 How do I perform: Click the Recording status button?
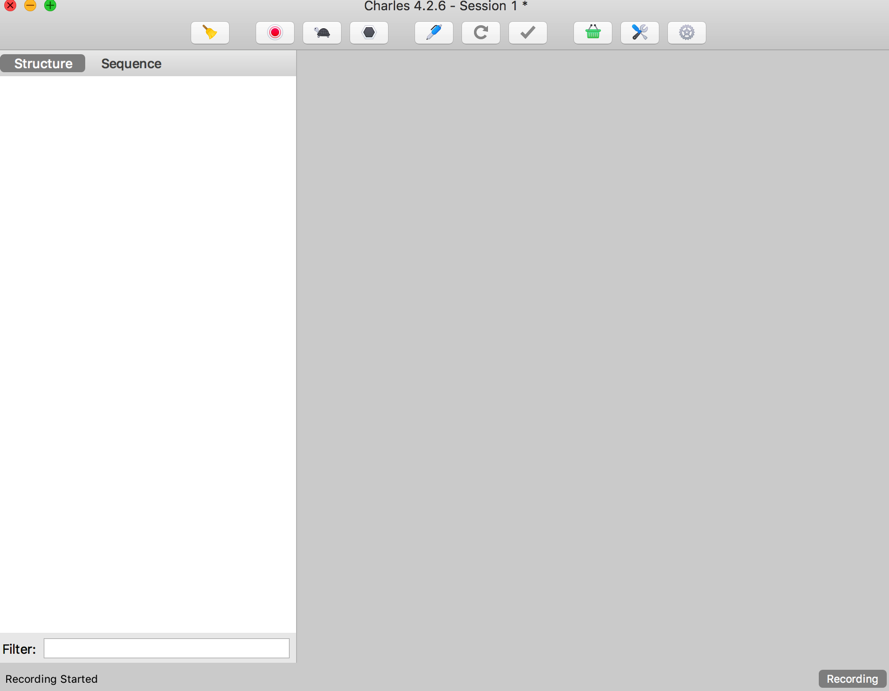852,679
